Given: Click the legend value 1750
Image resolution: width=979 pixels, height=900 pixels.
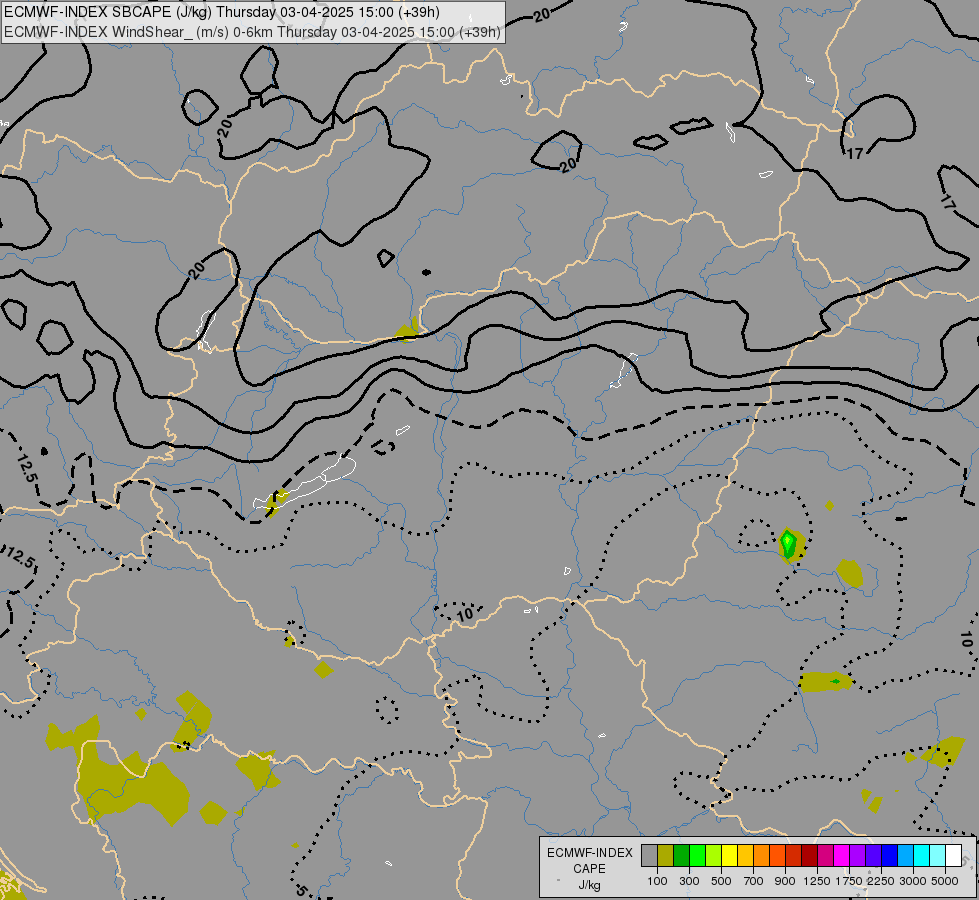Looking at the screenshot, I should [849, 881].
